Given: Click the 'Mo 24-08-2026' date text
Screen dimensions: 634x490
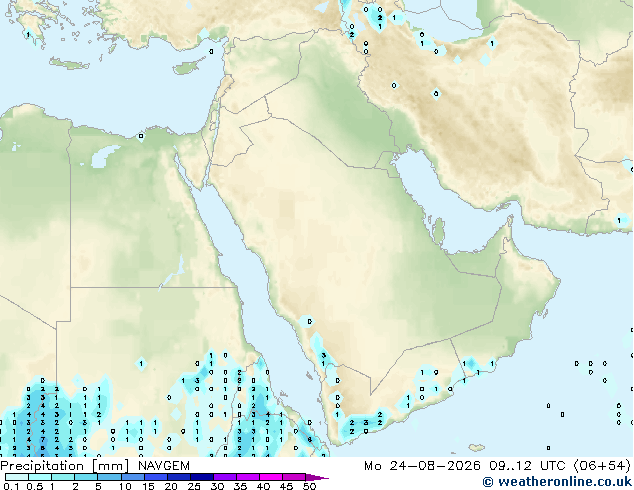Looking at the screenshot, I should 422,466.
